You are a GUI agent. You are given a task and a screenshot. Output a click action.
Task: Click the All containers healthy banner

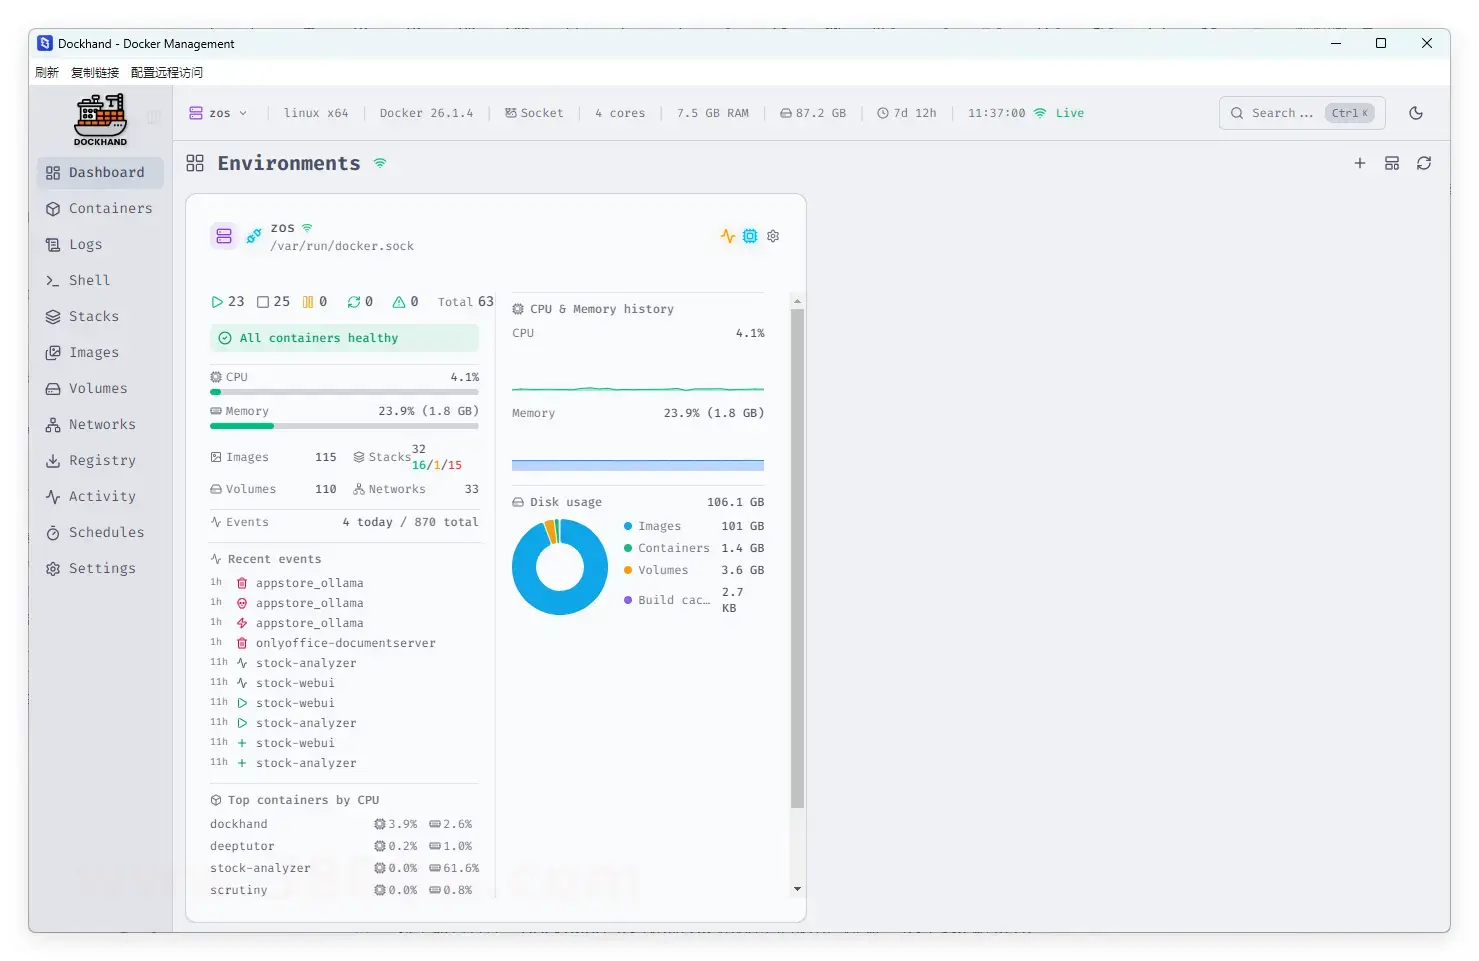(344, 338)
